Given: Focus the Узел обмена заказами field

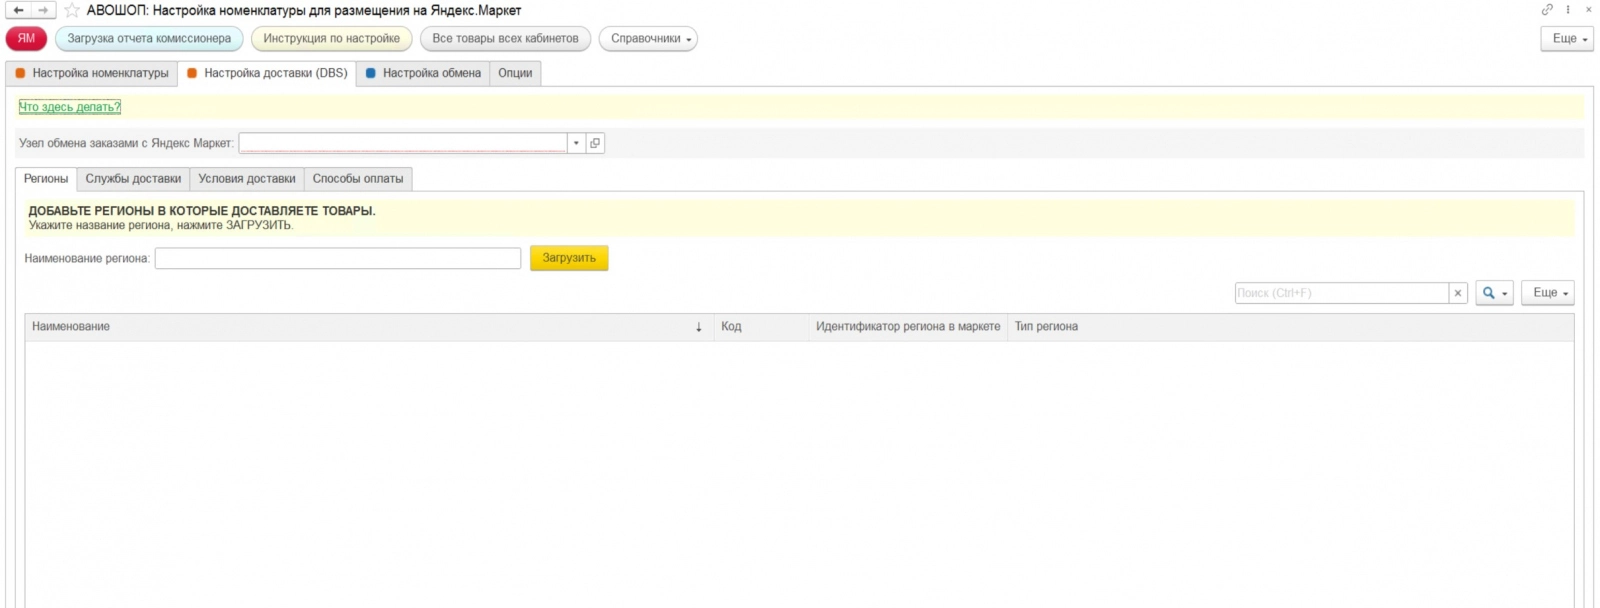Looking at the screenshot, I should (x=403, y=143).
